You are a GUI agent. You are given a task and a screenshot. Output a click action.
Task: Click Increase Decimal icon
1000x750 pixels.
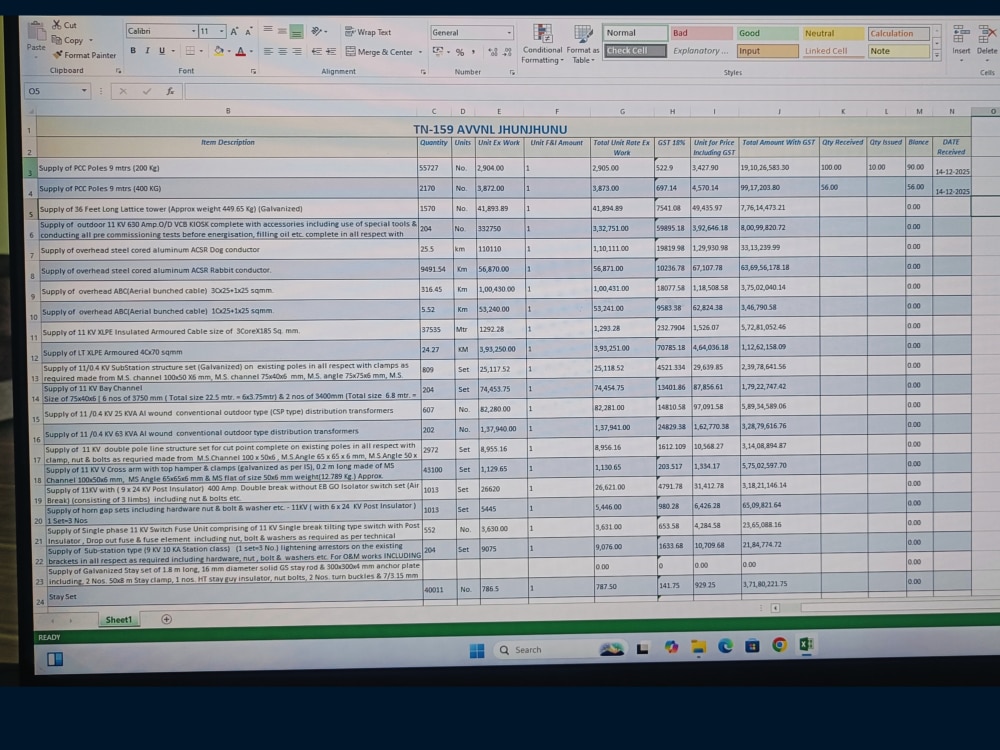click(x=492, y=52)
